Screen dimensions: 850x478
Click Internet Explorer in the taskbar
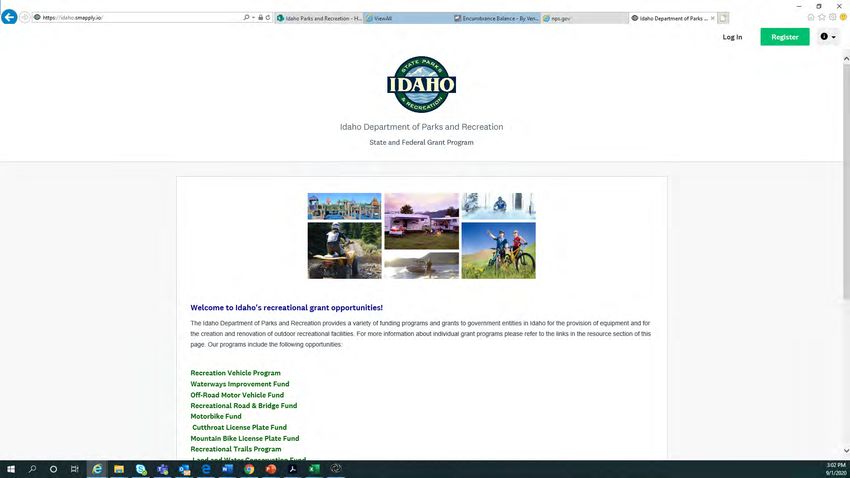(x=97, y=469)
